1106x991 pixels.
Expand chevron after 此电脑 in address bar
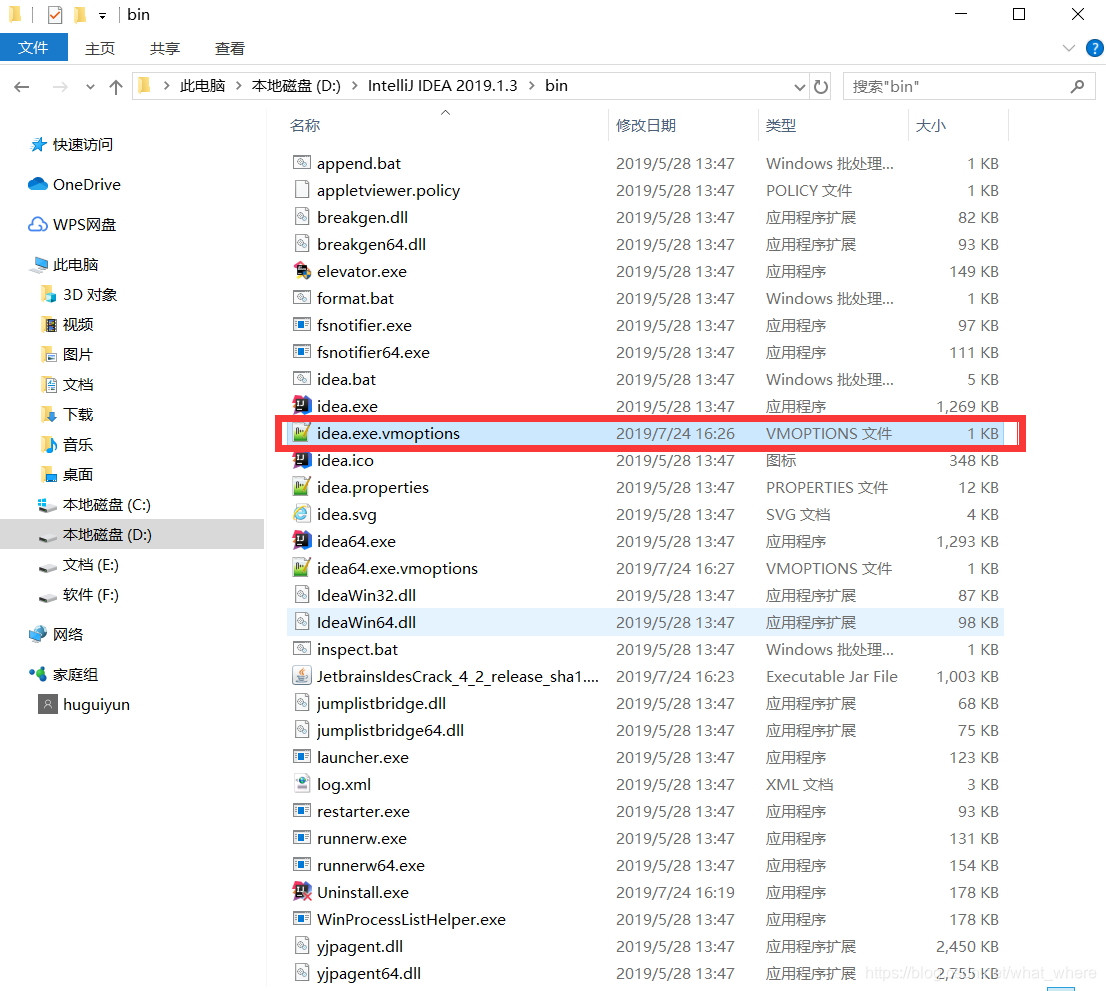click(x=238, y=86)
